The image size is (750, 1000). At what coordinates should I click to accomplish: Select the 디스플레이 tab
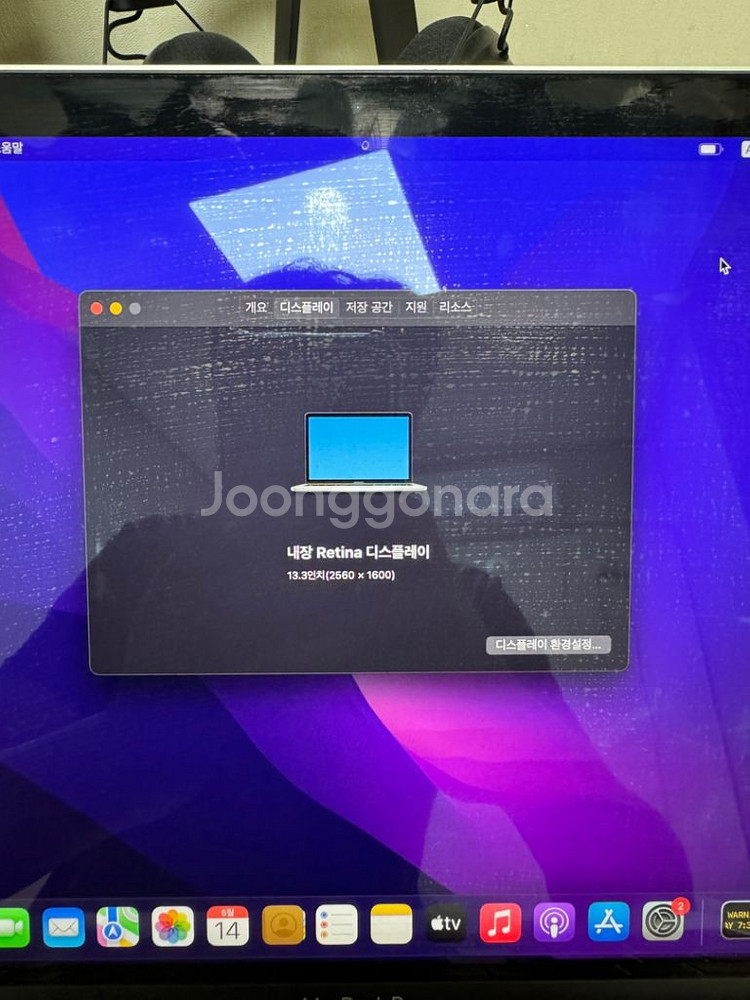pyautogui.click(x=306, y=307)
